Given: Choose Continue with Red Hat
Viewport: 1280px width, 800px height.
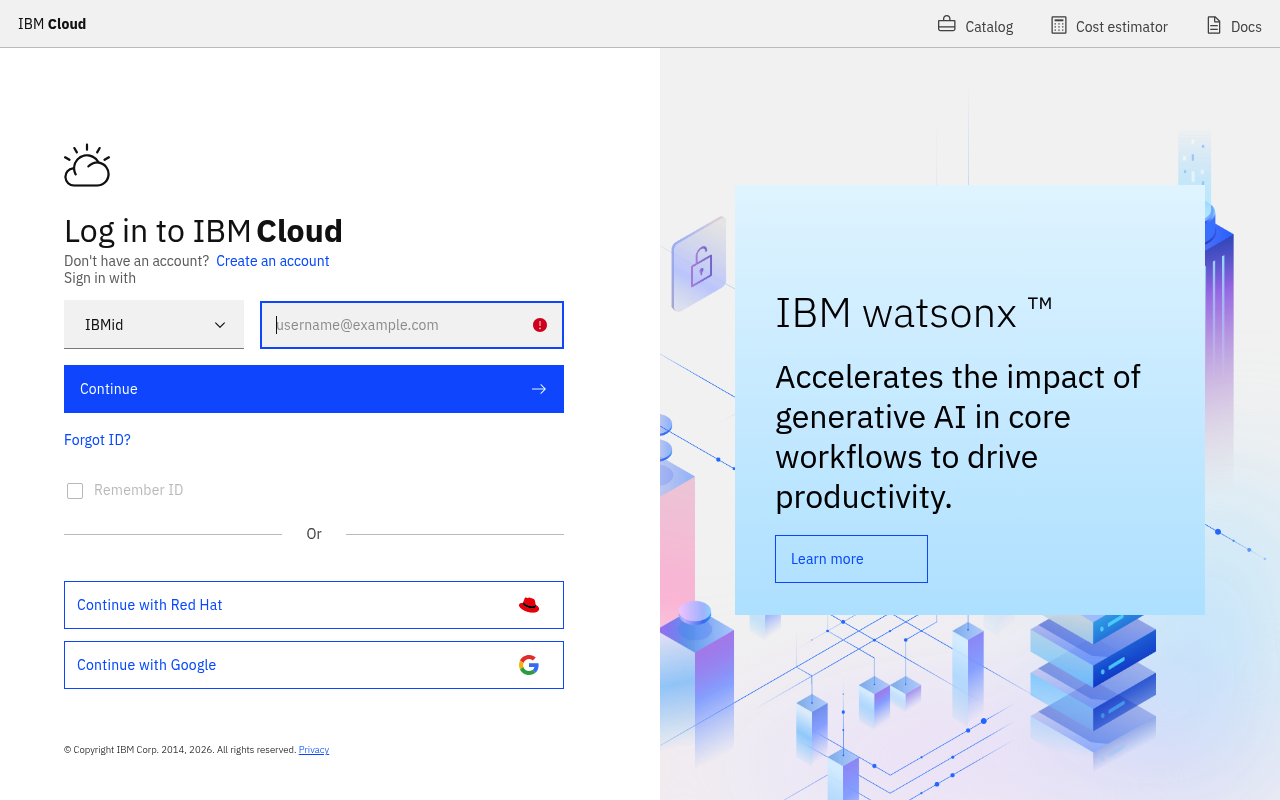Looking at the screenshot, I should tap(314, 605).
